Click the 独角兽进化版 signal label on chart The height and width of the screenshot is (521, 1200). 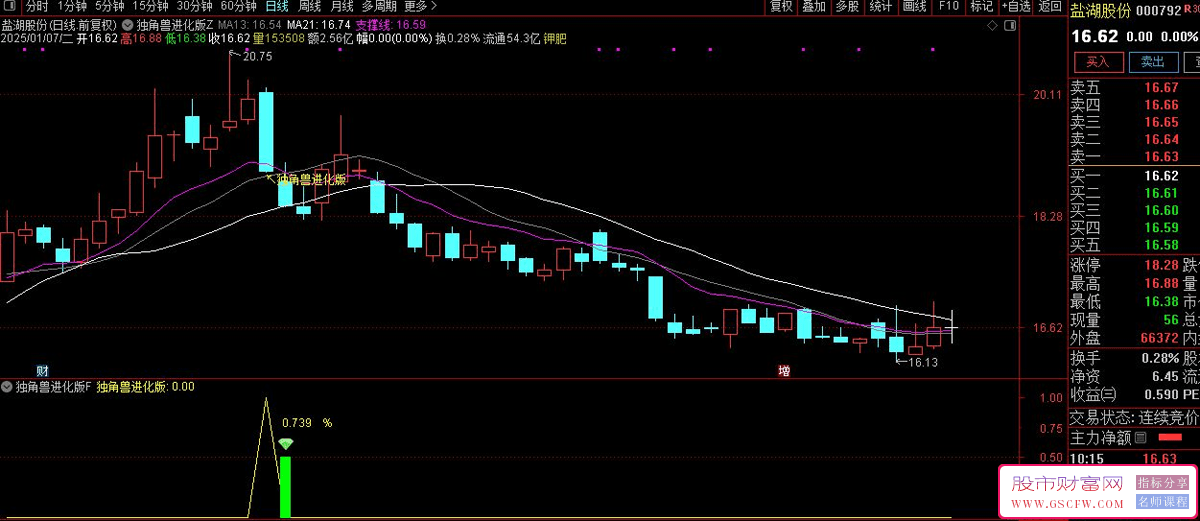(x=310, y=180)
